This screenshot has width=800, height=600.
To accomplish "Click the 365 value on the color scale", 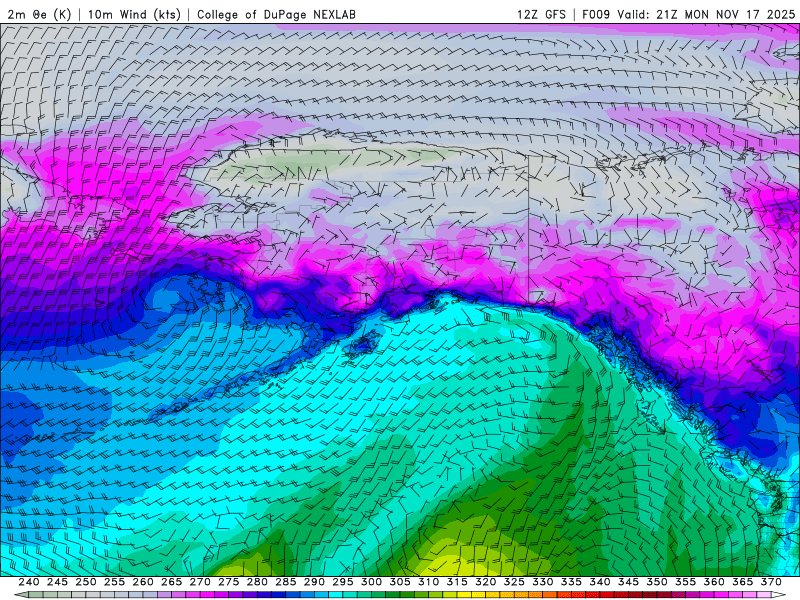I will point(743,582).
